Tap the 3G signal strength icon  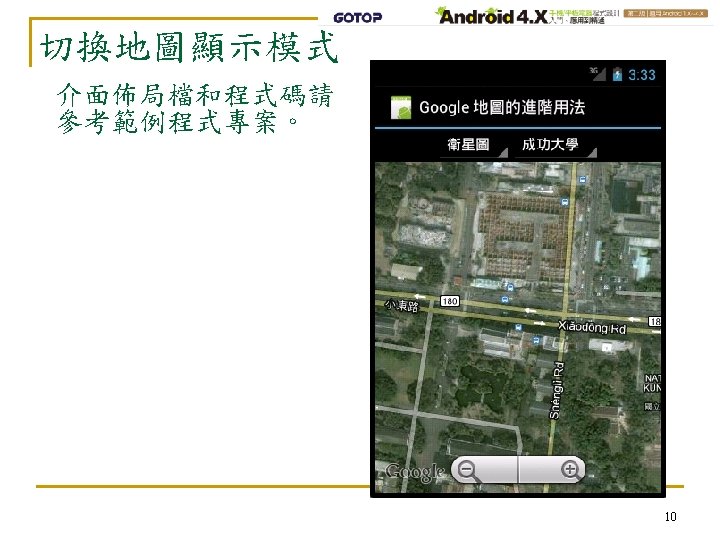pos(598,74)
